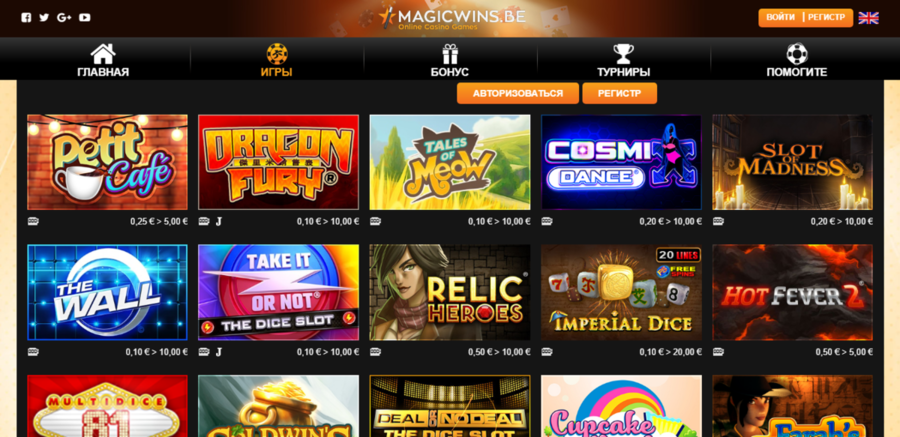The width and height of the screenshot is (900, 437).
Task: Click the house icon for Главная
Action: 103,55
